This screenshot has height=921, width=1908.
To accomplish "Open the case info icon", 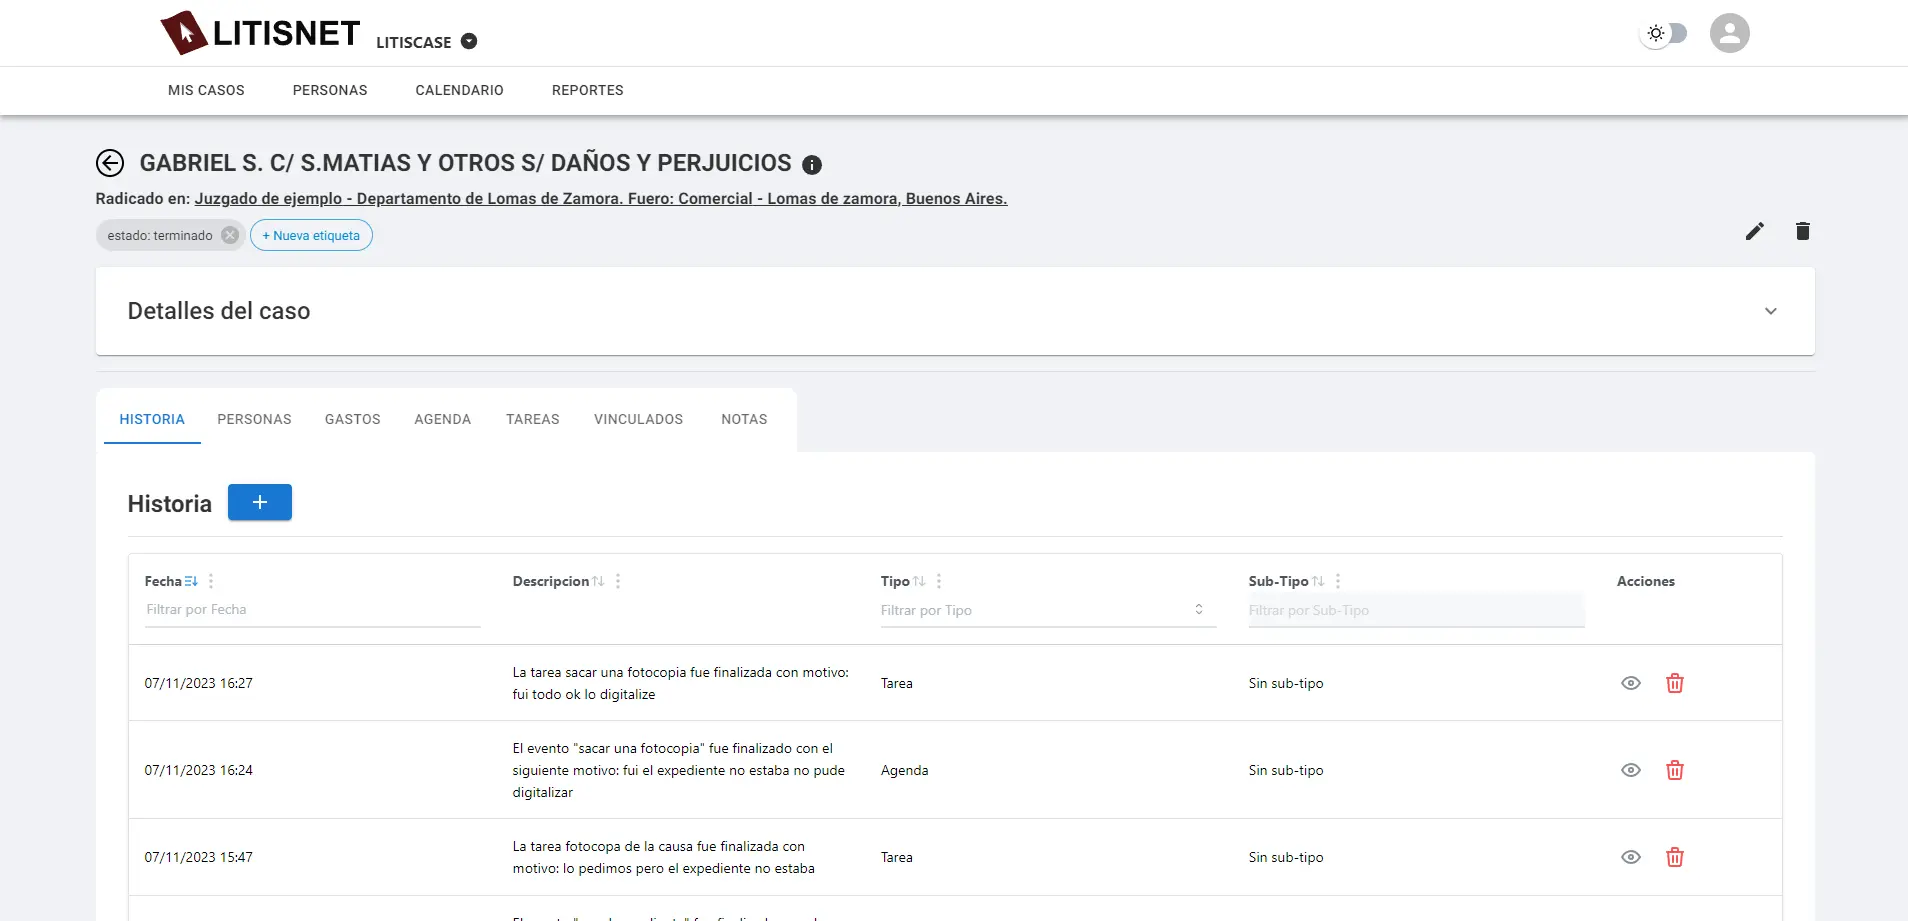I will [812, 165].
